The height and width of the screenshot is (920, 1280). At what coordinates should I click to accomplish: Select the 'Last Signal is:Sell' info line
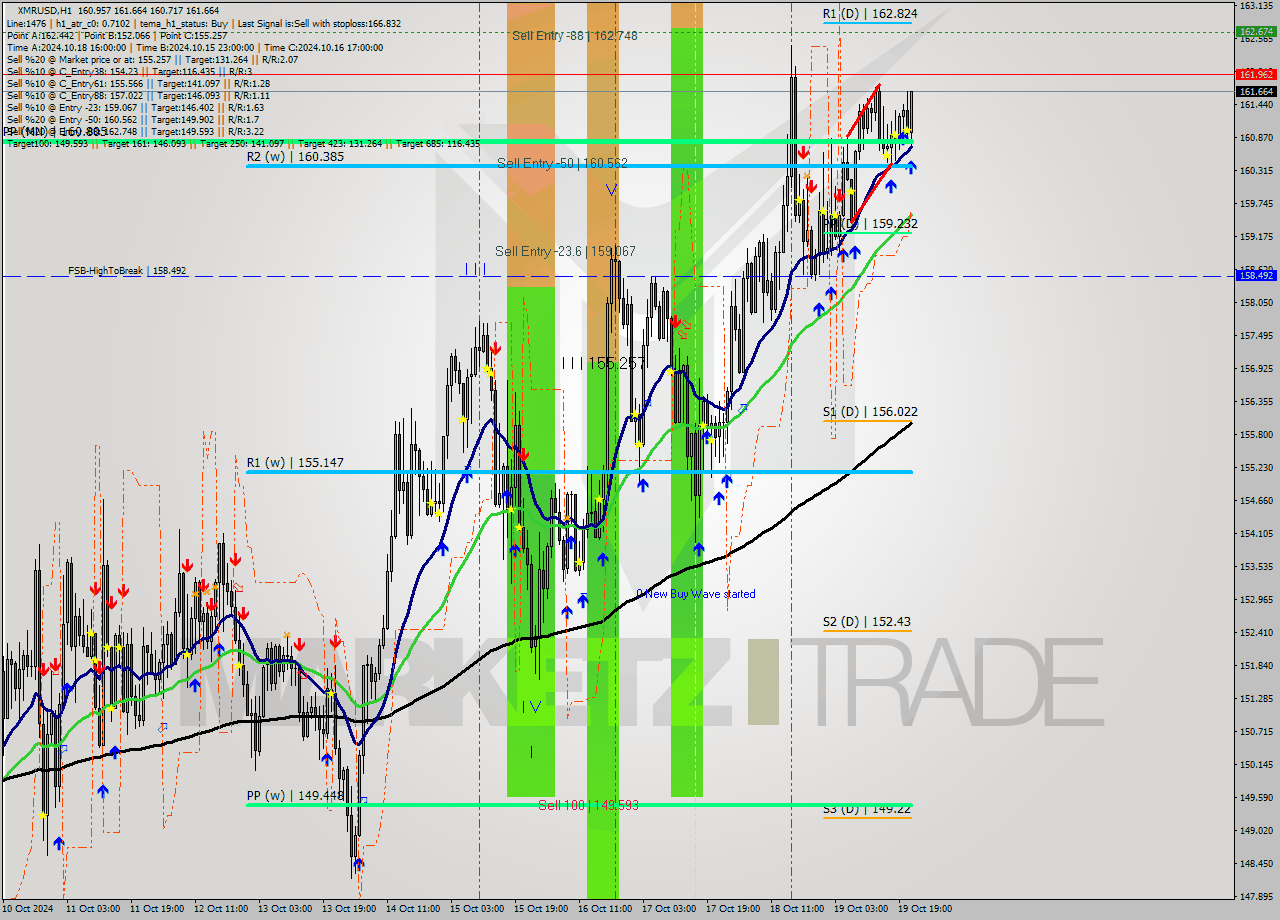[202, 23]
